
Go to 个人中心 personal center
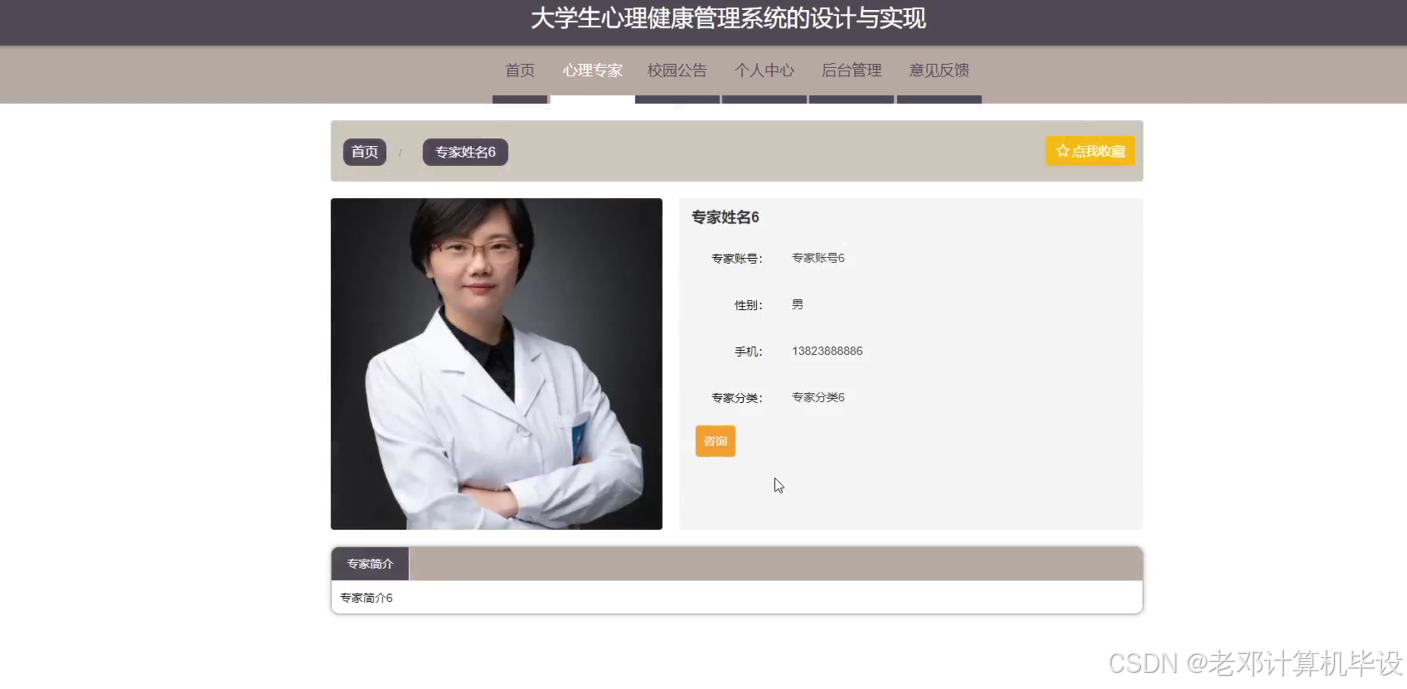pyautogui.click(x=764, y=70)
